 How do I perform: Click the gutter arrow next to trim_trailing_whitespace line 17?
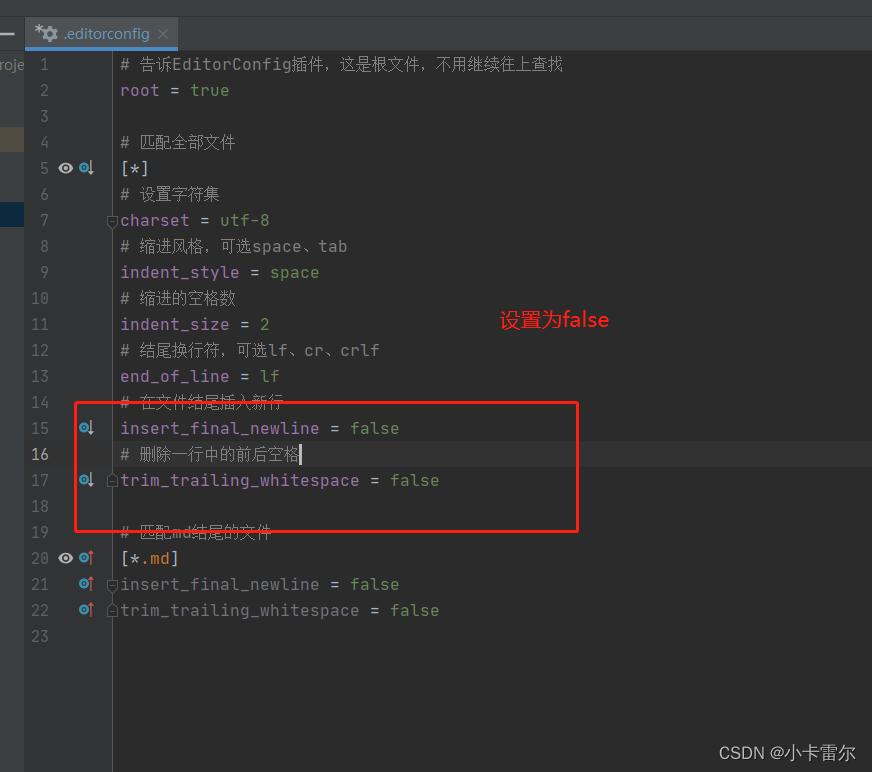point(86,479)
